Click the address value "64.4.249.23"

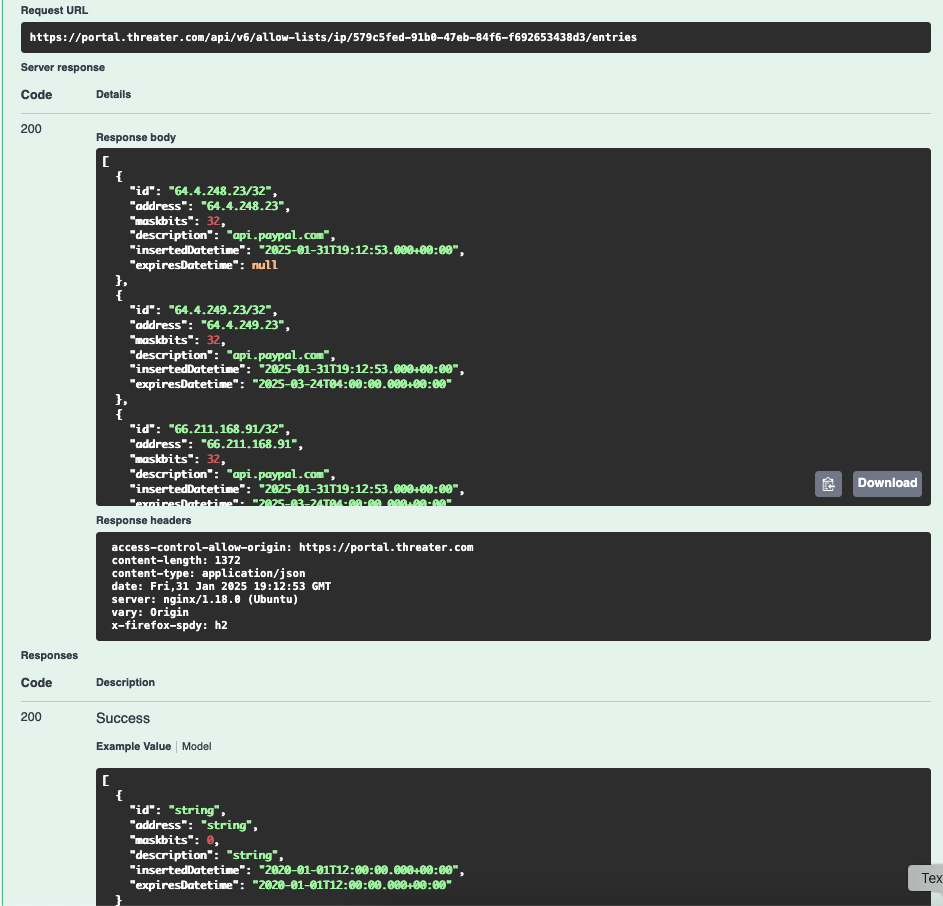click(x=242, y=325)
